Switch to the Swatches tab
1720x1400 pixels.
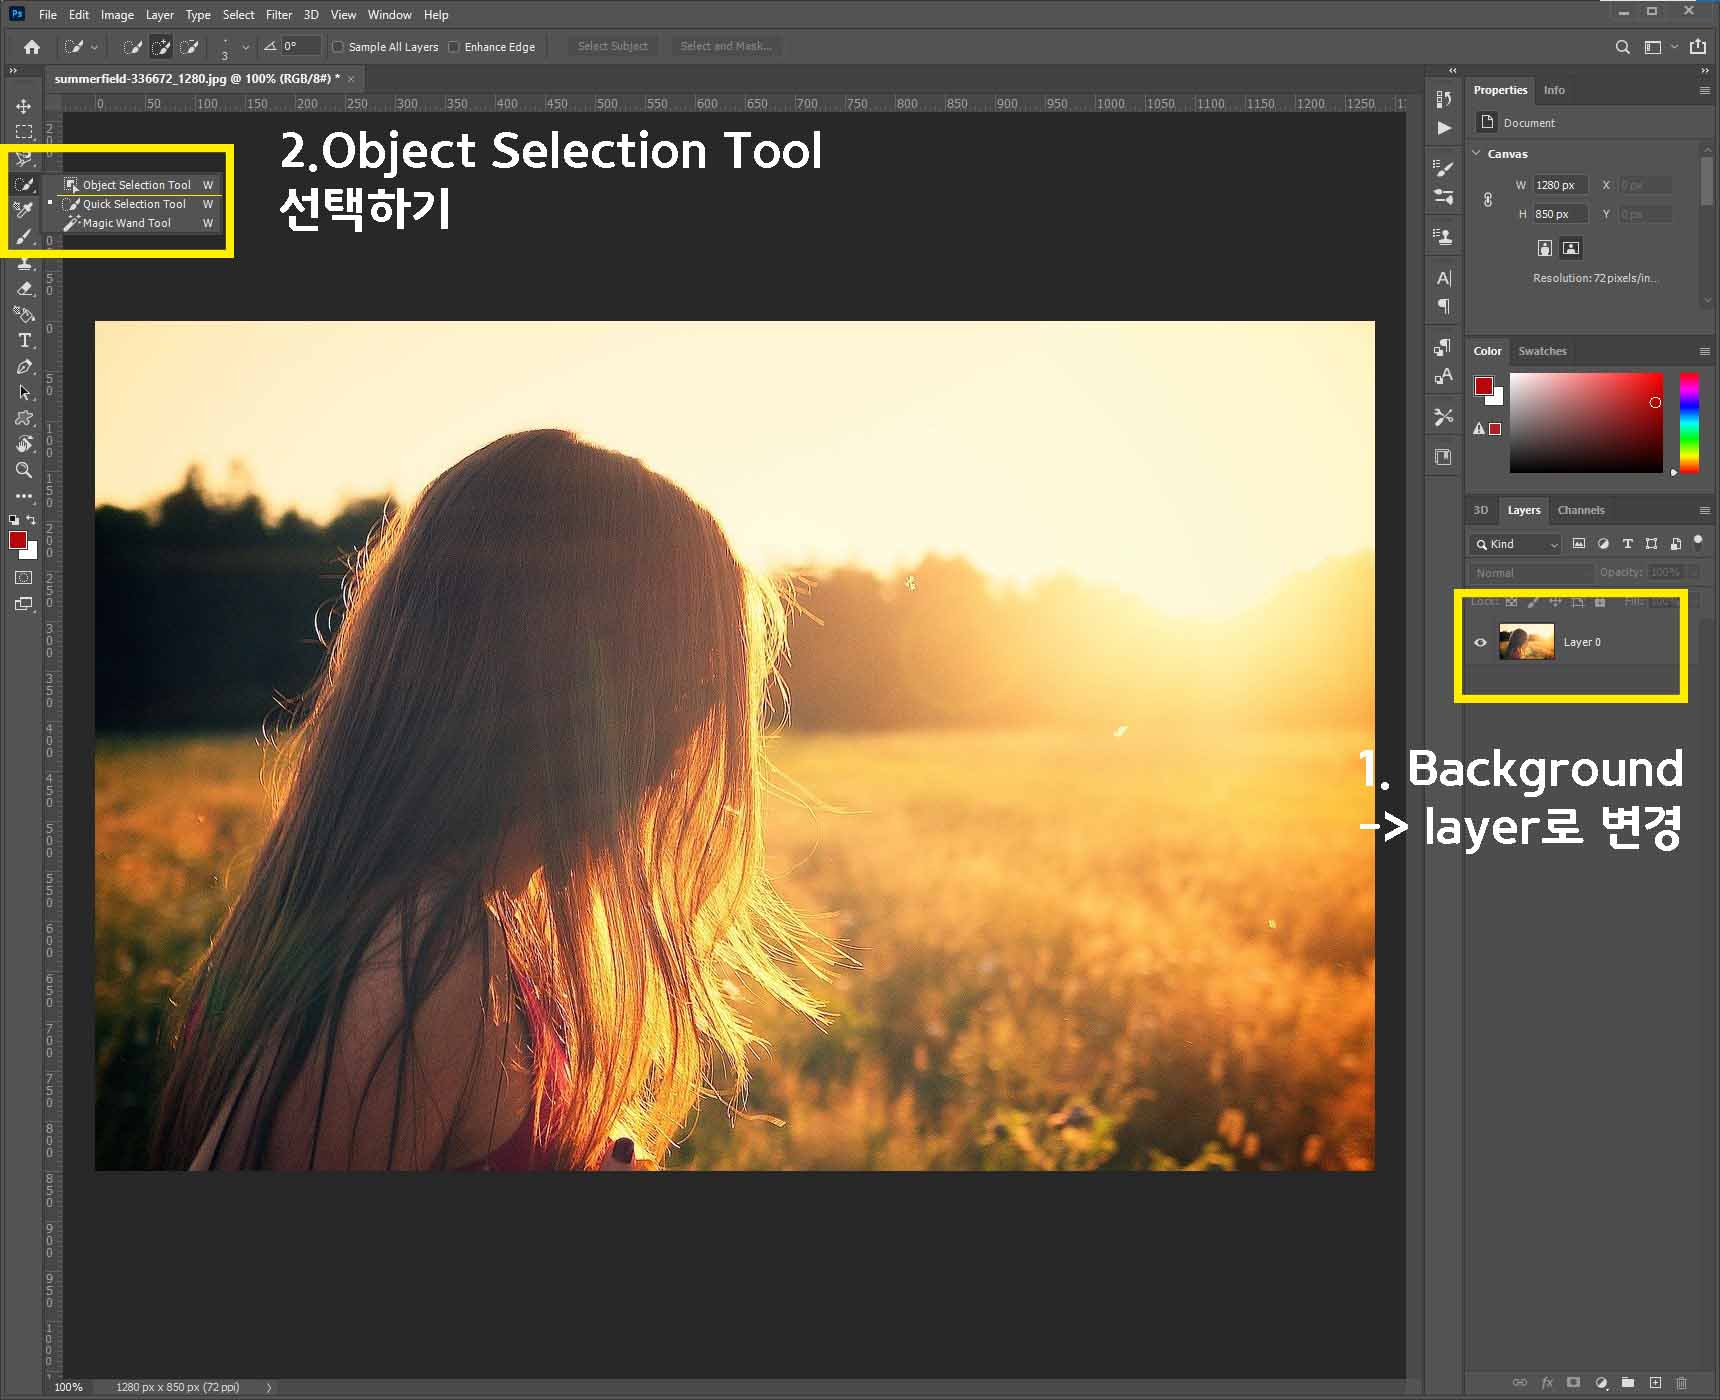[1542, 351]
